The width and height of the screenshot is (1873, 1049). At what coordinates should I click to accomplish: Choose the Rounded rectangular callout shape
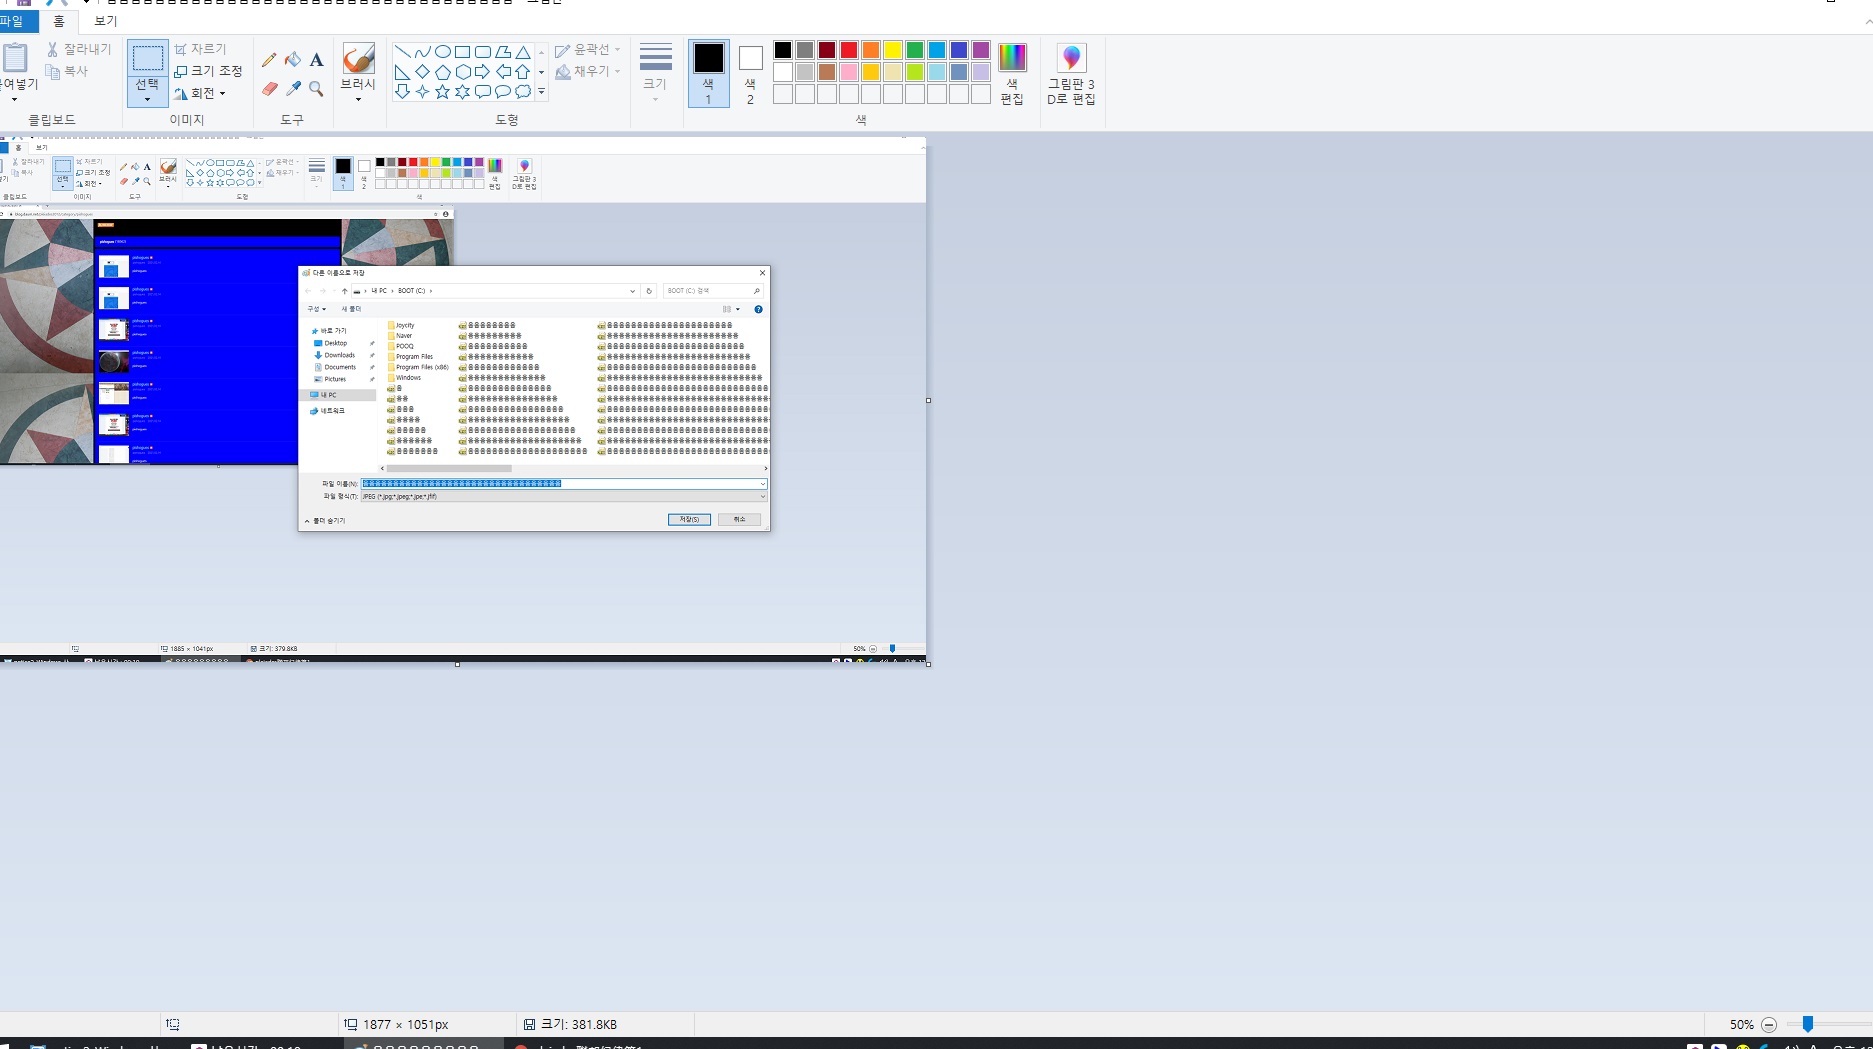click(x=482, y=92)
